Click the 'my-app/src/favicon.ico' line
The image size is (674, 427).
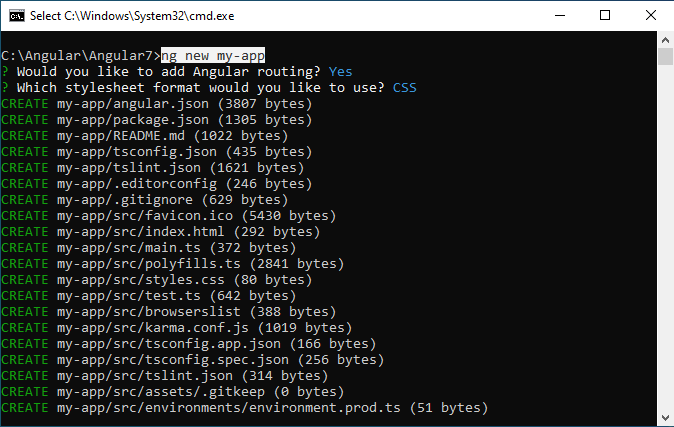168,215
